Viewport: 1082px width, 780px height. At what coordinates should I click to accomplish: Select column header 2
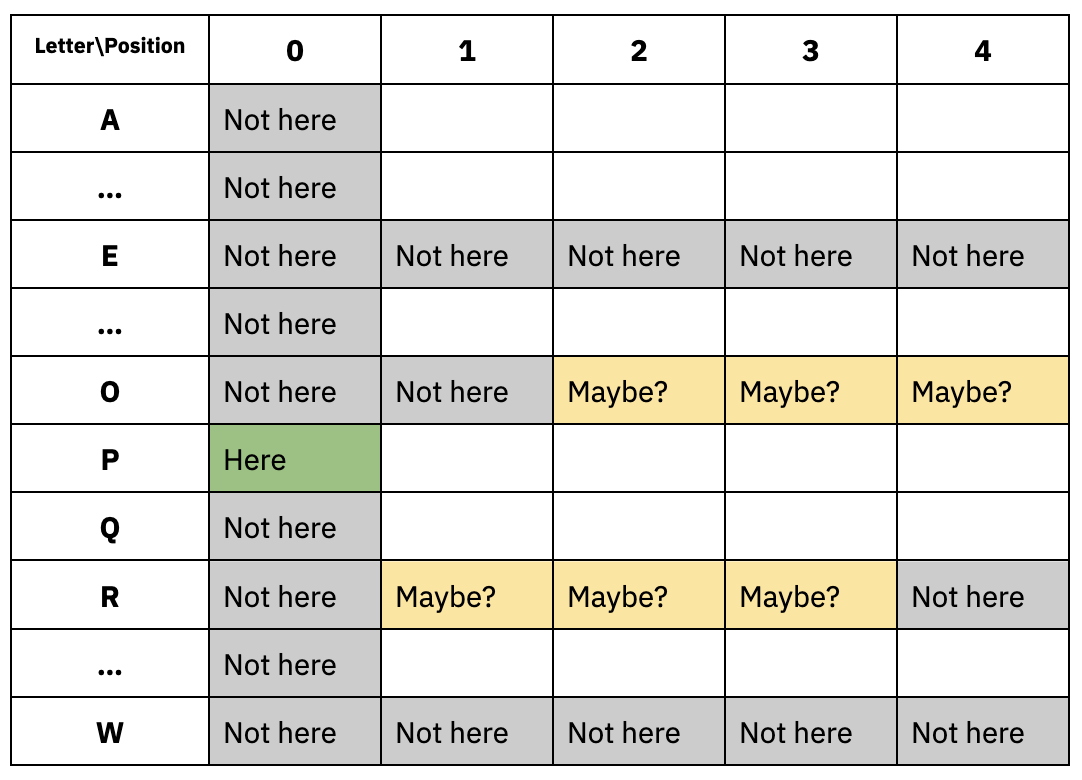[x=639, y=50]
